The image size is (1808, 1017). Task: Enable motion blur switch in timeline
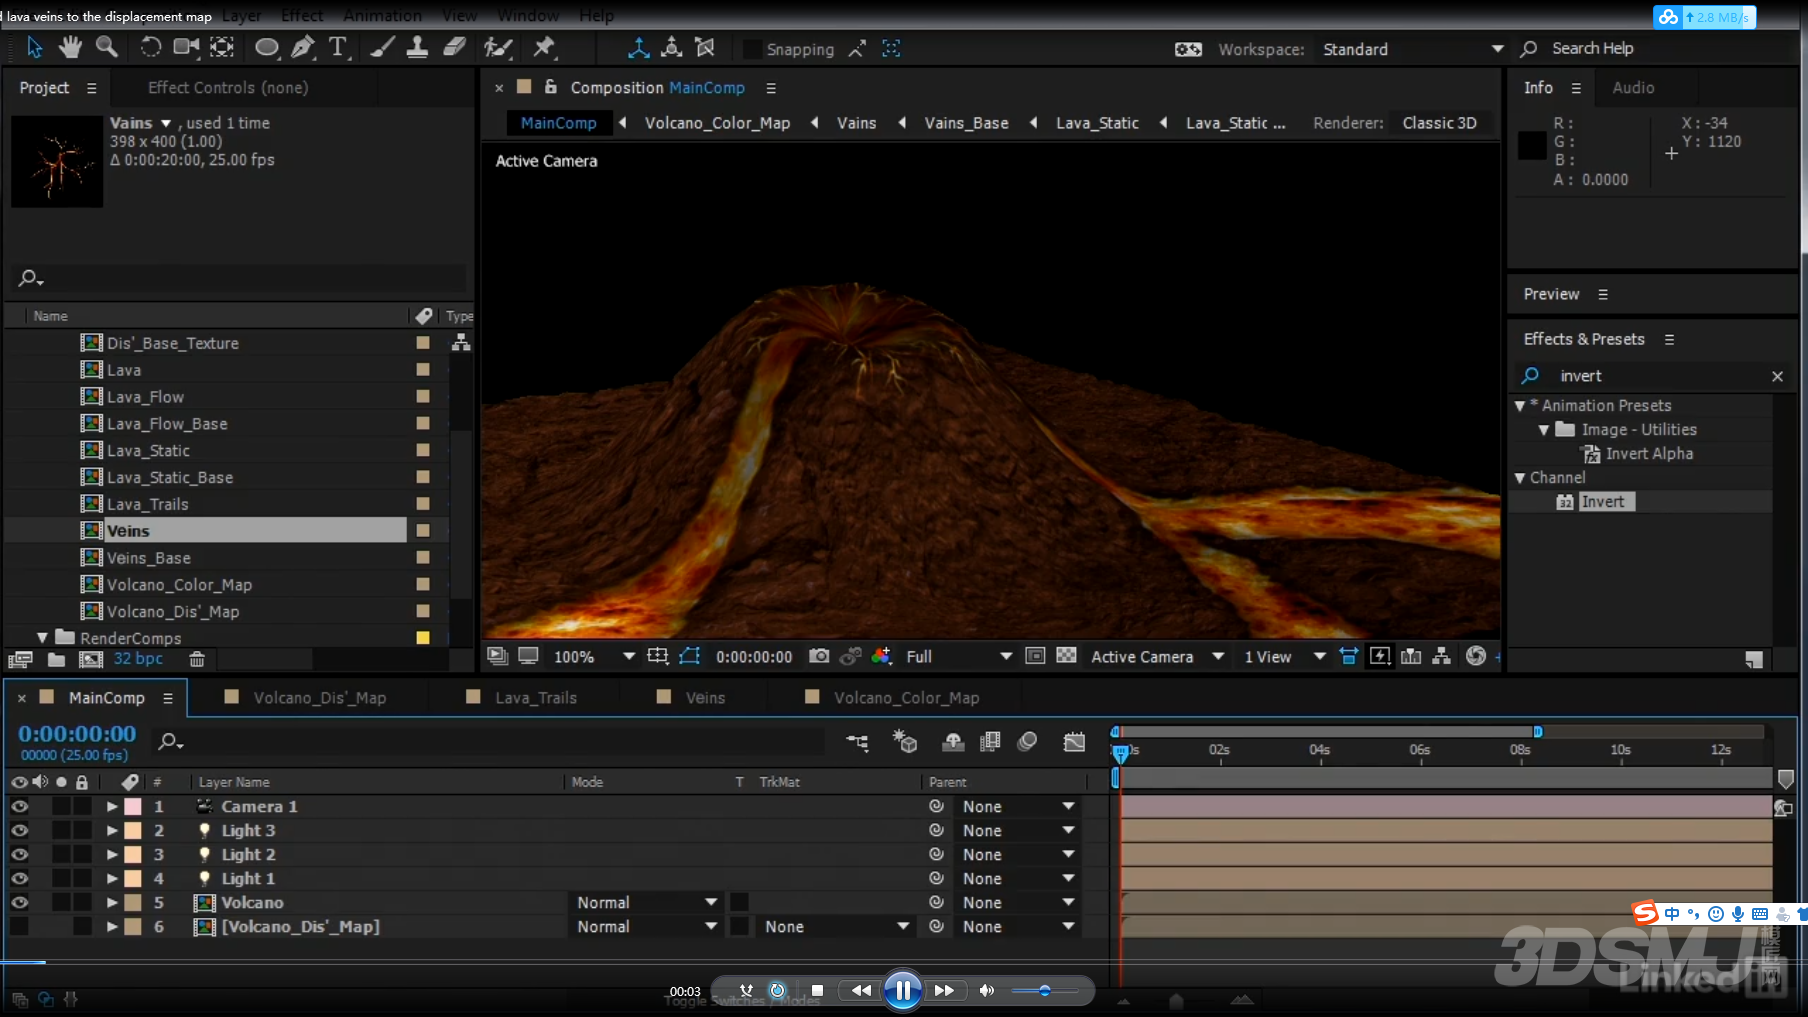pos(1027,742)
